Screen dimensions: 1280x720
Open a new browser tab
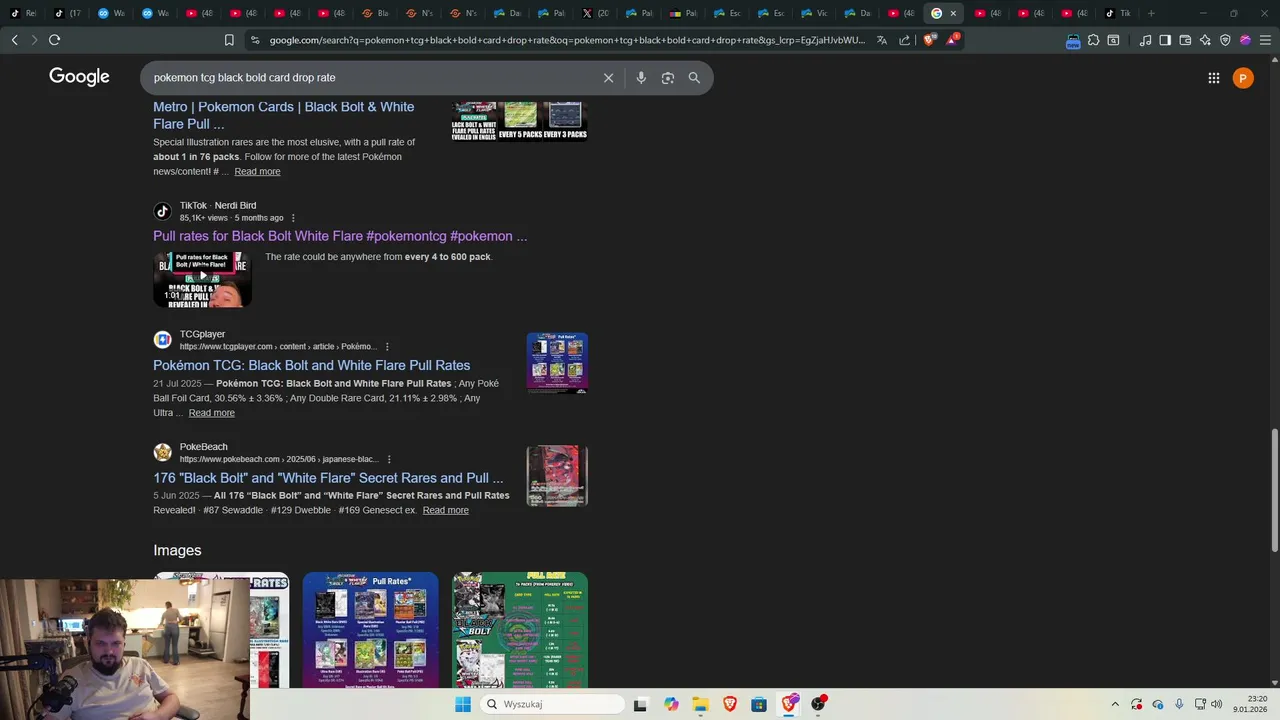click(x=1151, y=13)
